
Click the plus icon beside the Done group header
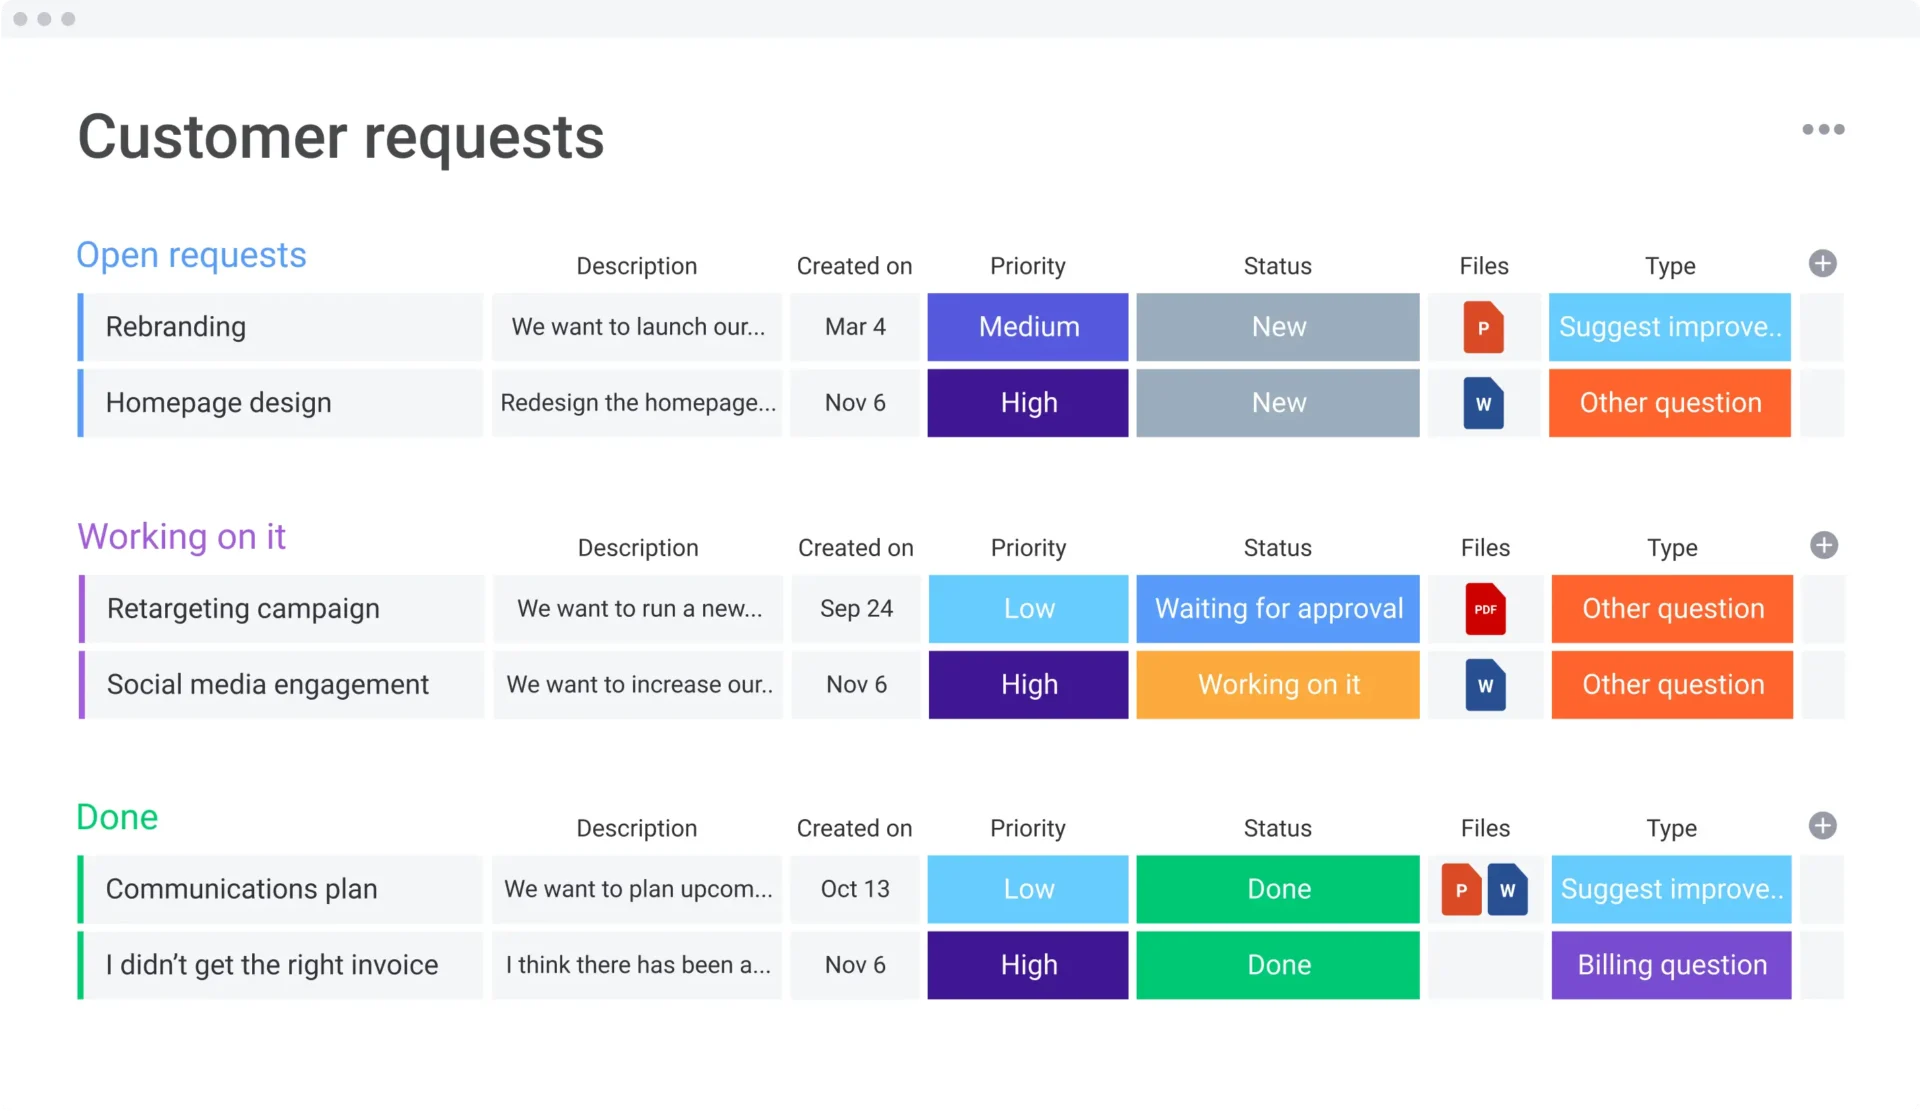point(1823,826)
